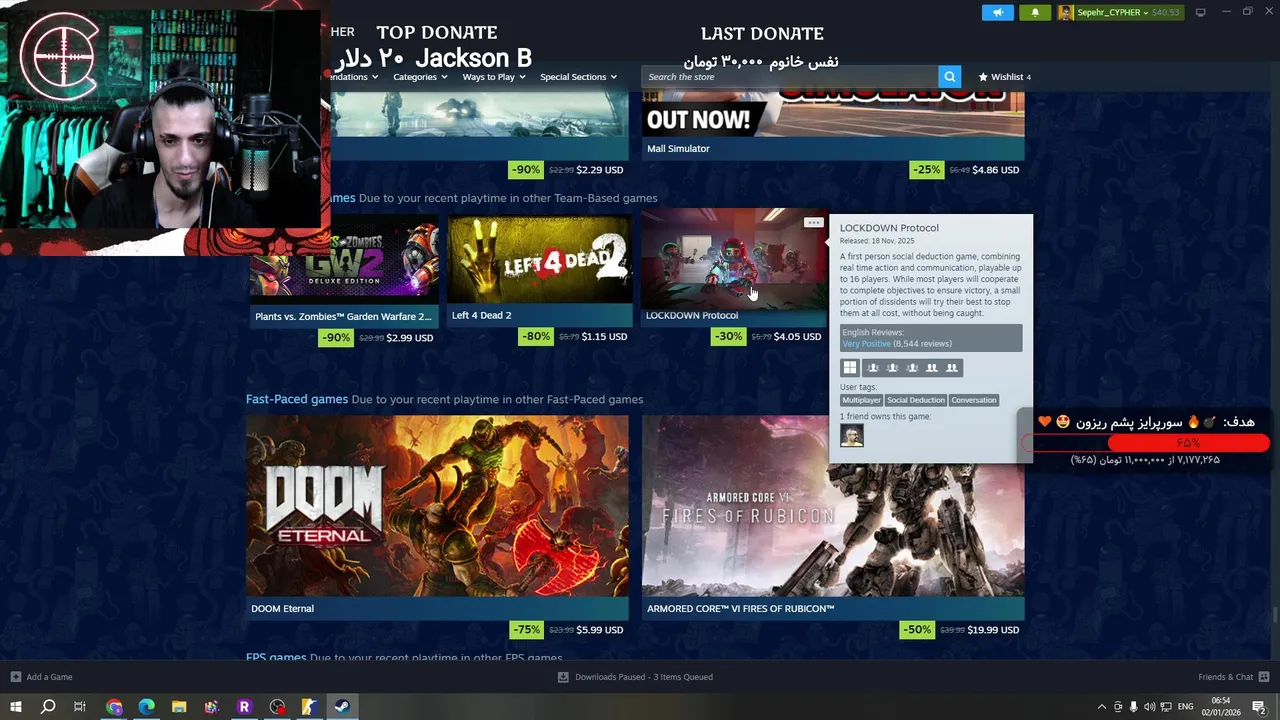Open the Mall Simulator banner
Viewport: 1280px width, 720px height.
coord(833,125)
